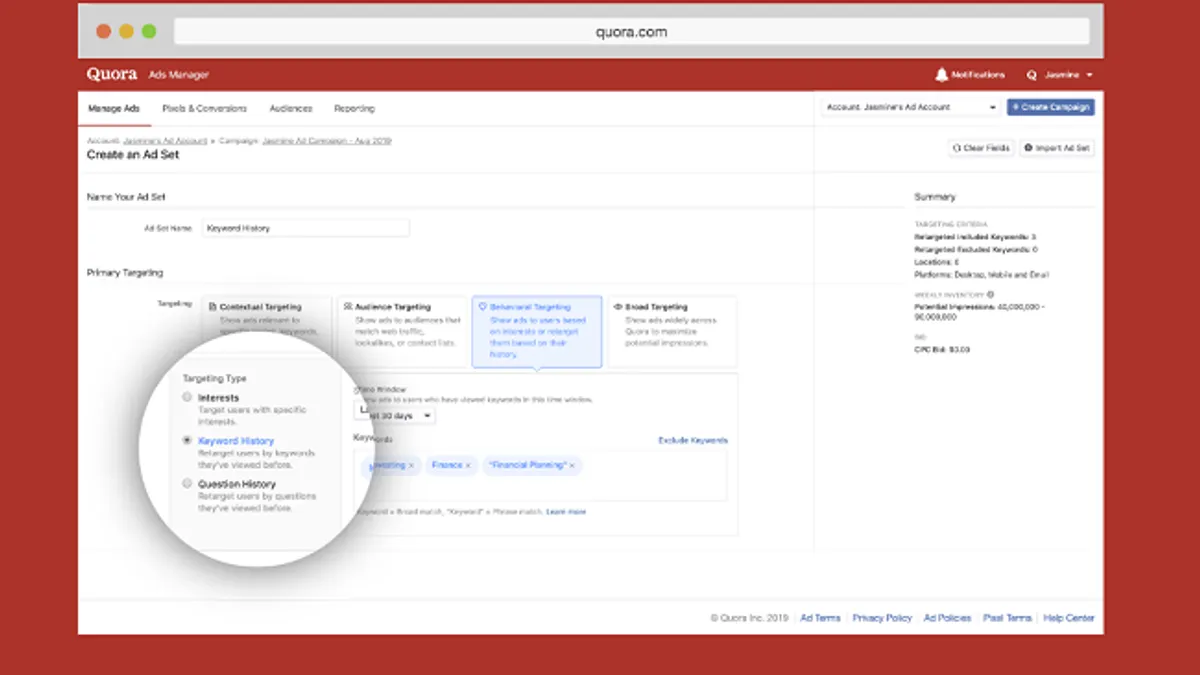Click the Exclude Keywords link
The height and width of the screenshot is (675, 1200).
pyautogui.click(x=692, y=440)
